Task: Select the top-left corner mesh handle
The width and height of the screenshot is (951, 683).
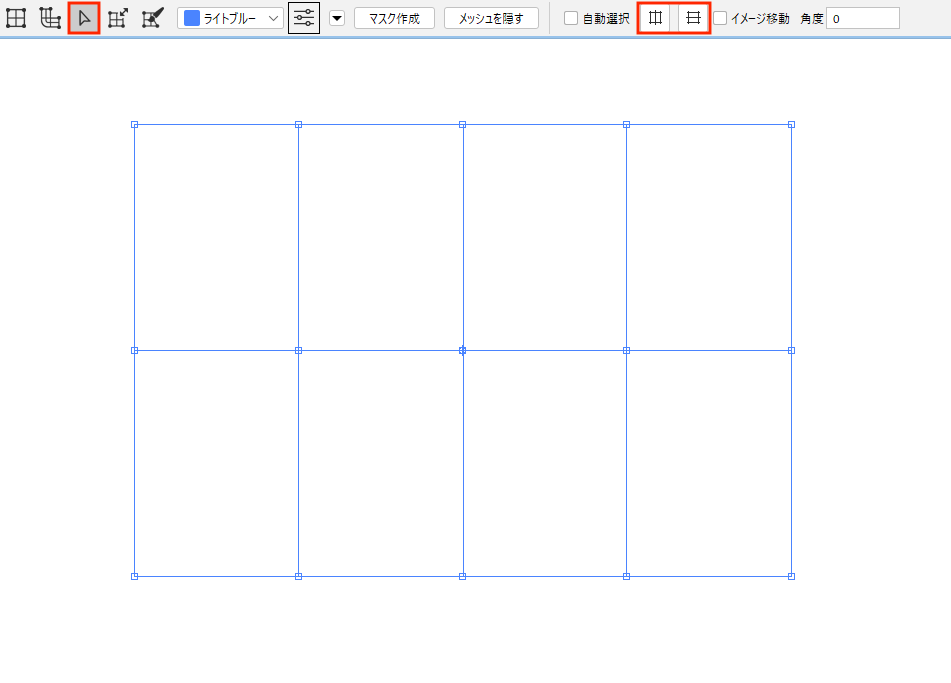Action: coord(135,125)
